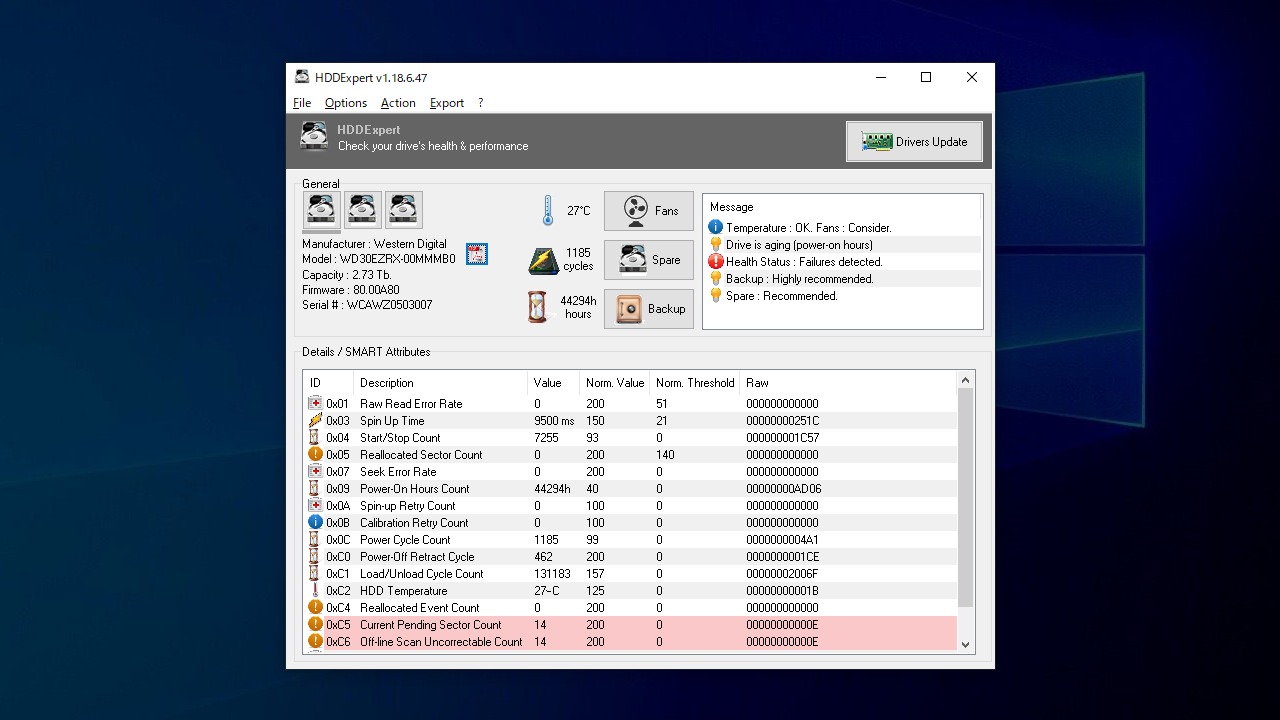Select the first drive icon in General

(322, 210)
